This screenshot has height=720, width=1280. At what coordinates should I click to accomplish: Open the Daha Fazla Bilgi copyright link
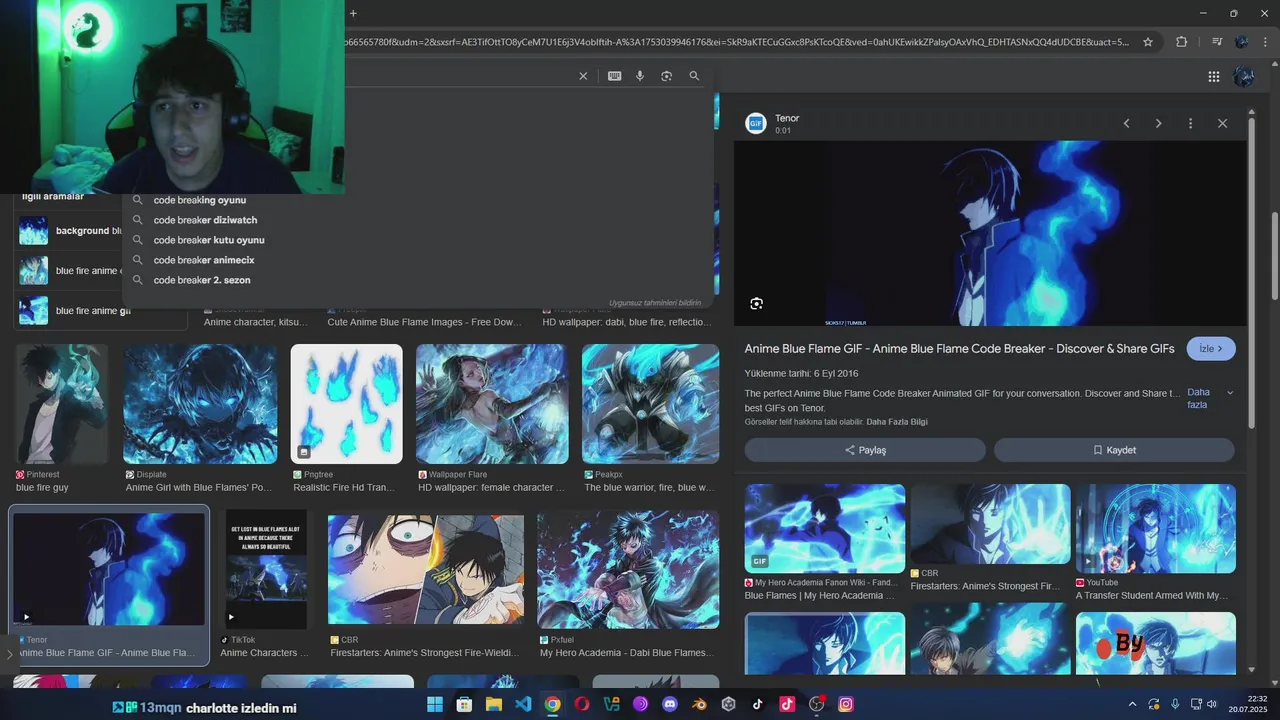tap(897, 422)
